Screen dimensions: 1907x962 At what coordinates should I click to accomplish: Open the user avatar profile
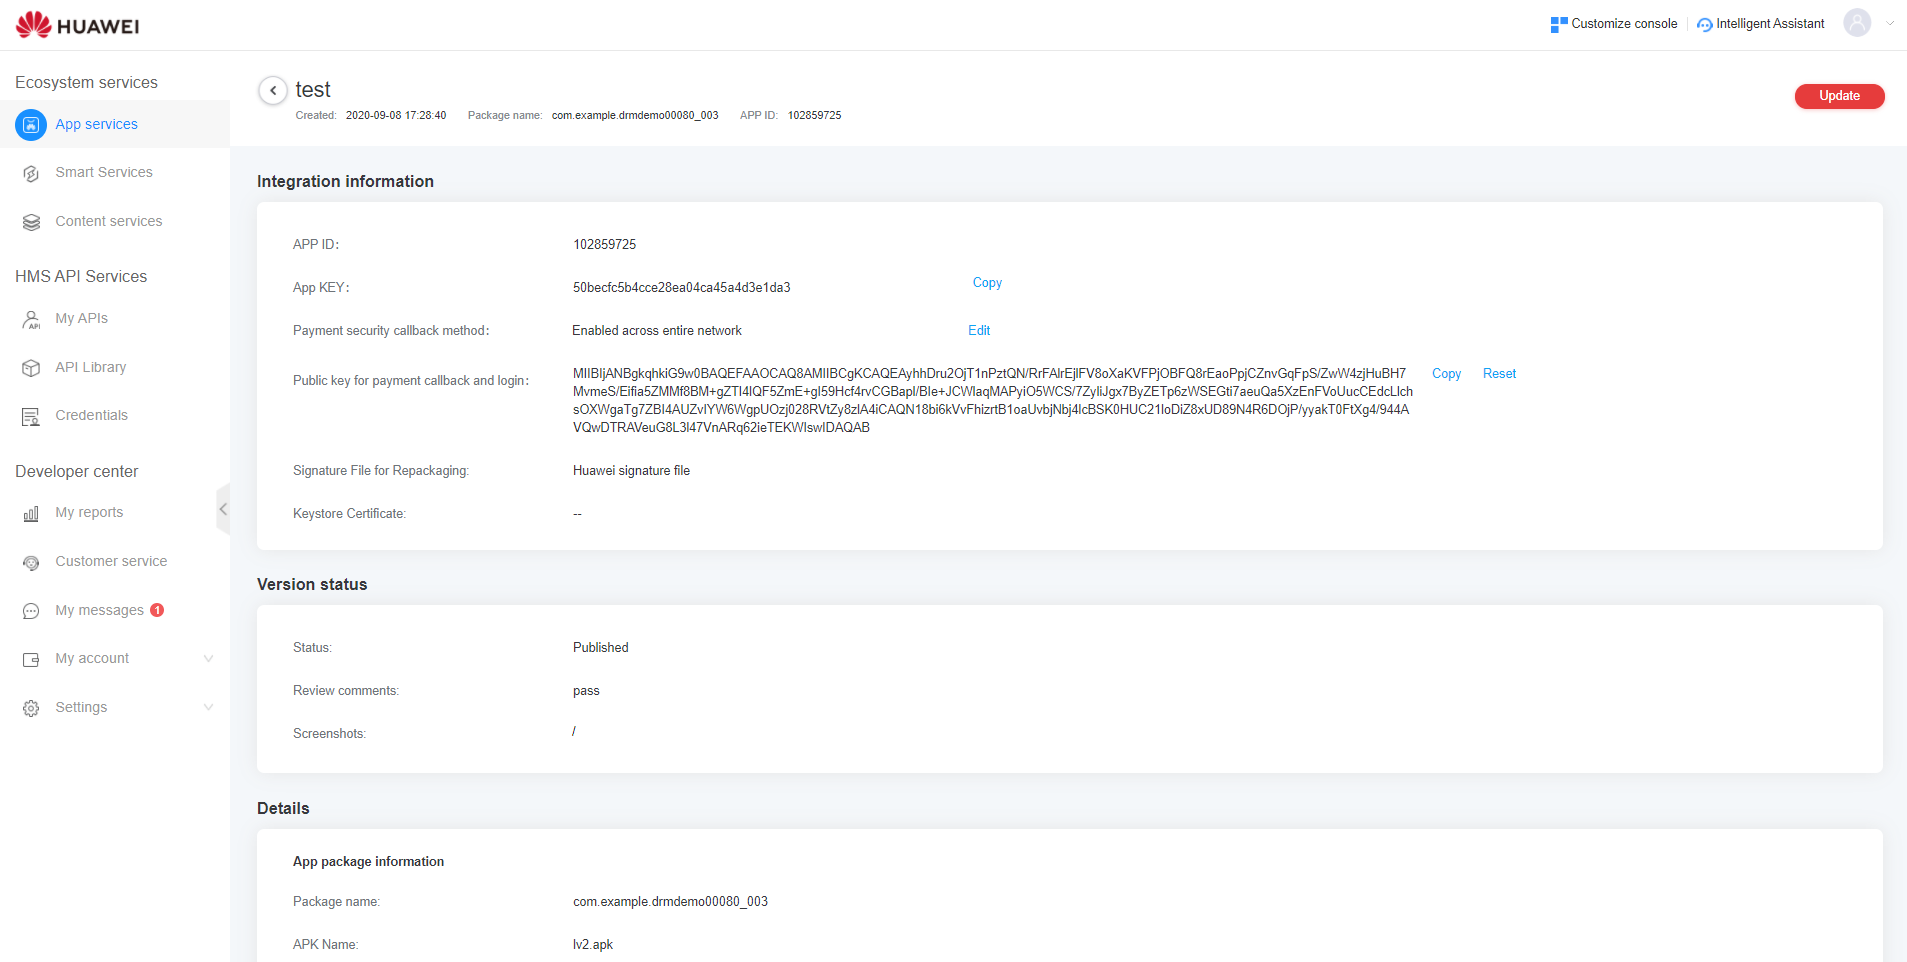1857,23
